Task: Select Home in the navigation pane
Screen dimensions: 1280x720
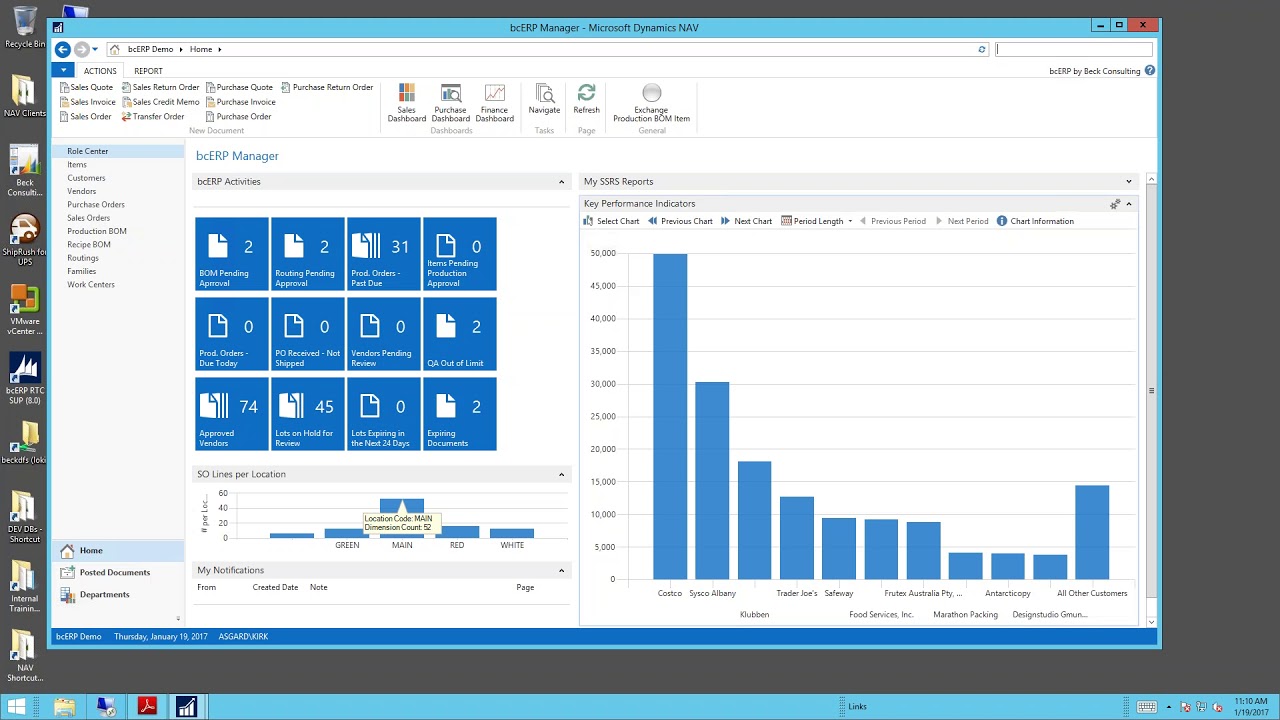Action: [118, 551]
